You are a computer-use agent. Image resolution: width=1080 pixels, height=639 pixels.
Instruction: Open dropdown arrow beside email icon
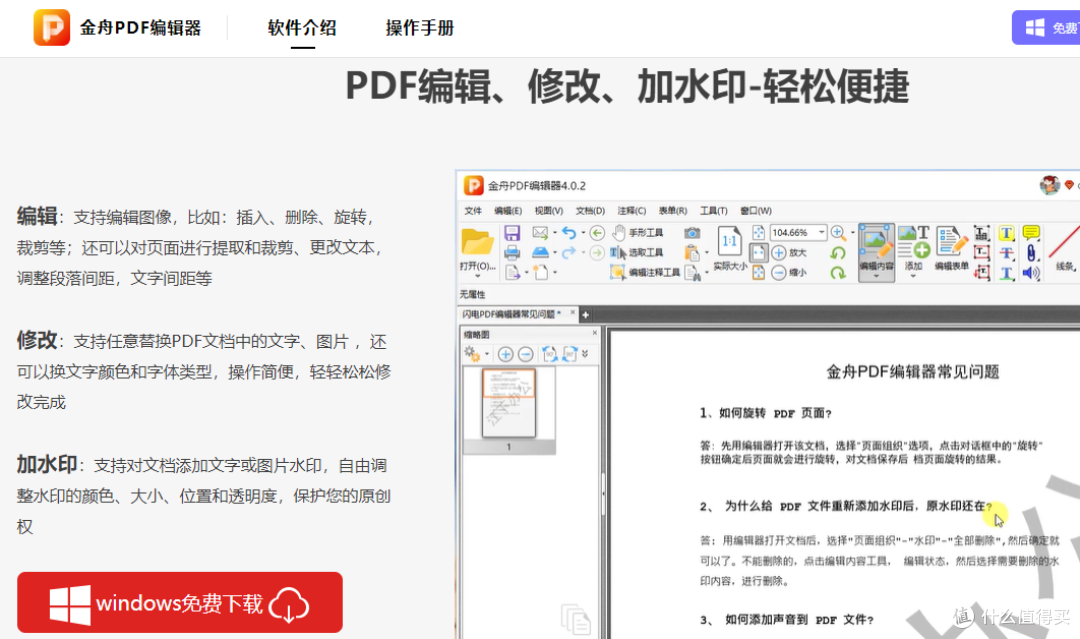[x=554, y=233]
